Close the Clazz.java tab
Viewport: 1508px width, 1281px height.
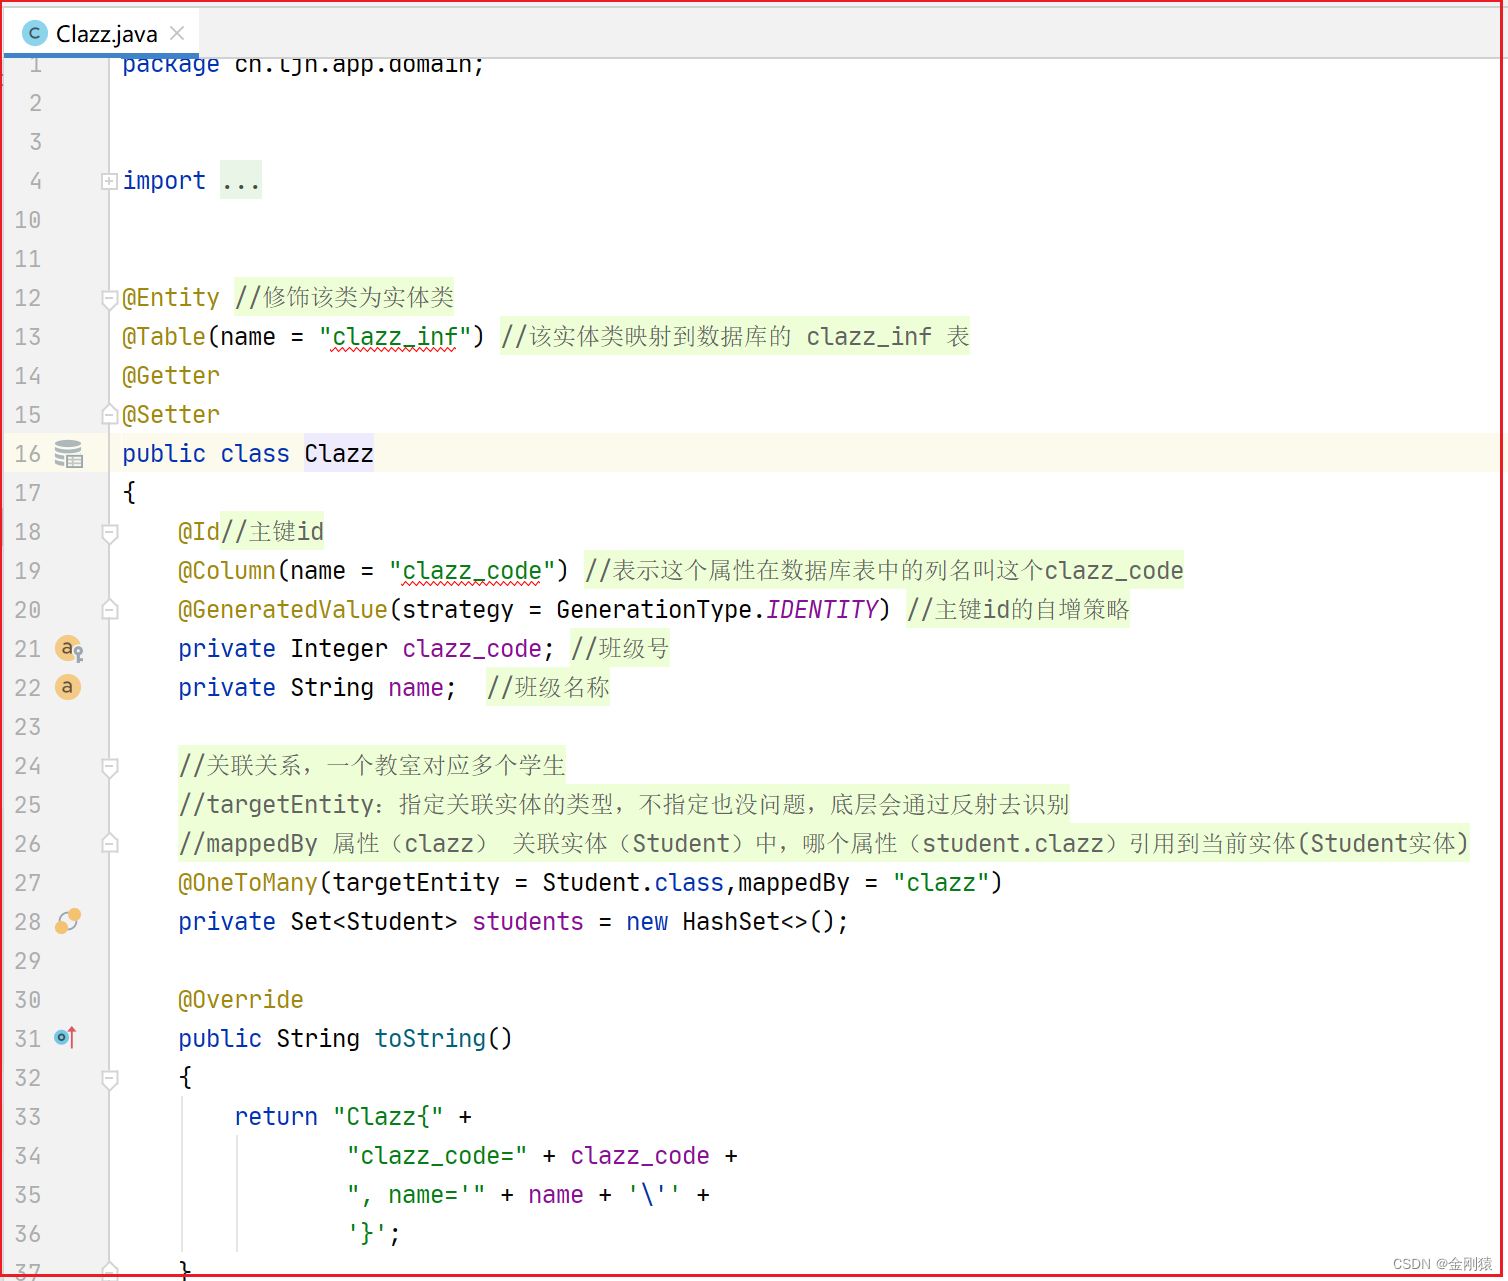tap(177, 33)
